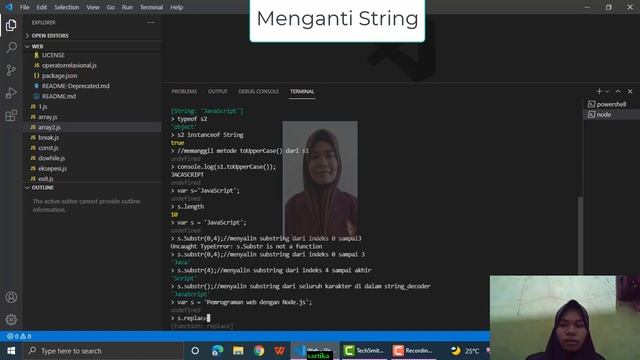640x360 pixels.
Task: Open the File menu
Action: point(24,7)
